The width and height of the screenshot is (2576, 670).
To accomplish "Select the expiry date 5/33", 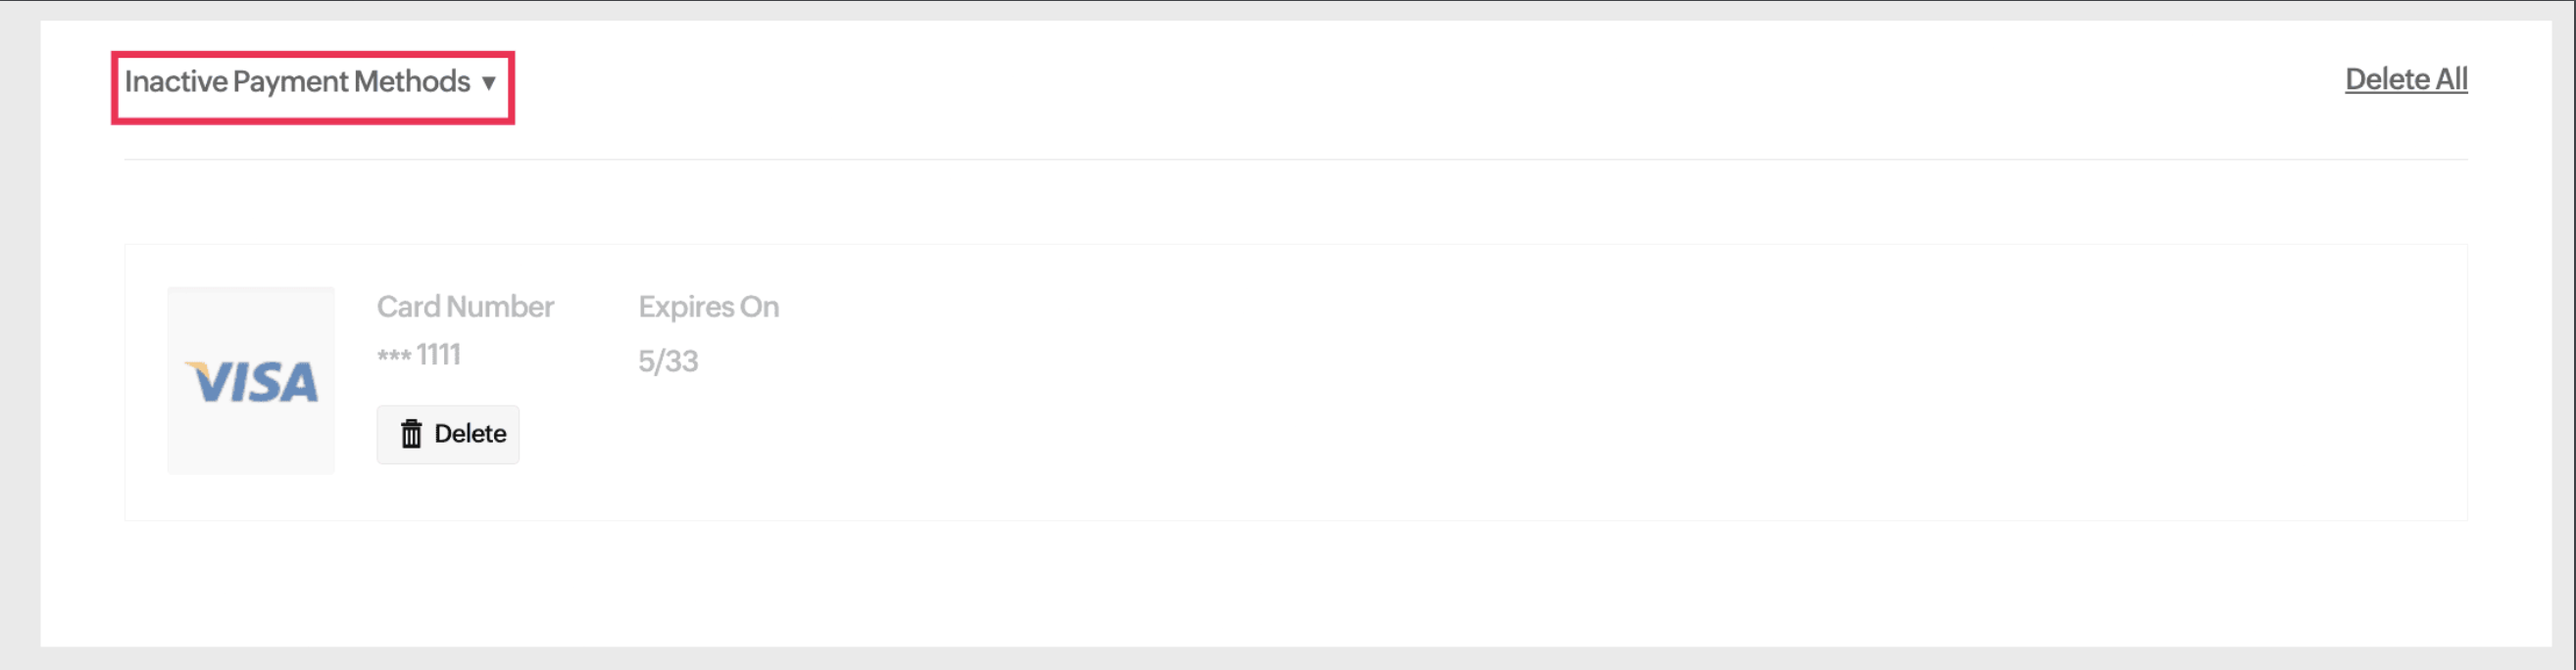I will tap(668, 361).
